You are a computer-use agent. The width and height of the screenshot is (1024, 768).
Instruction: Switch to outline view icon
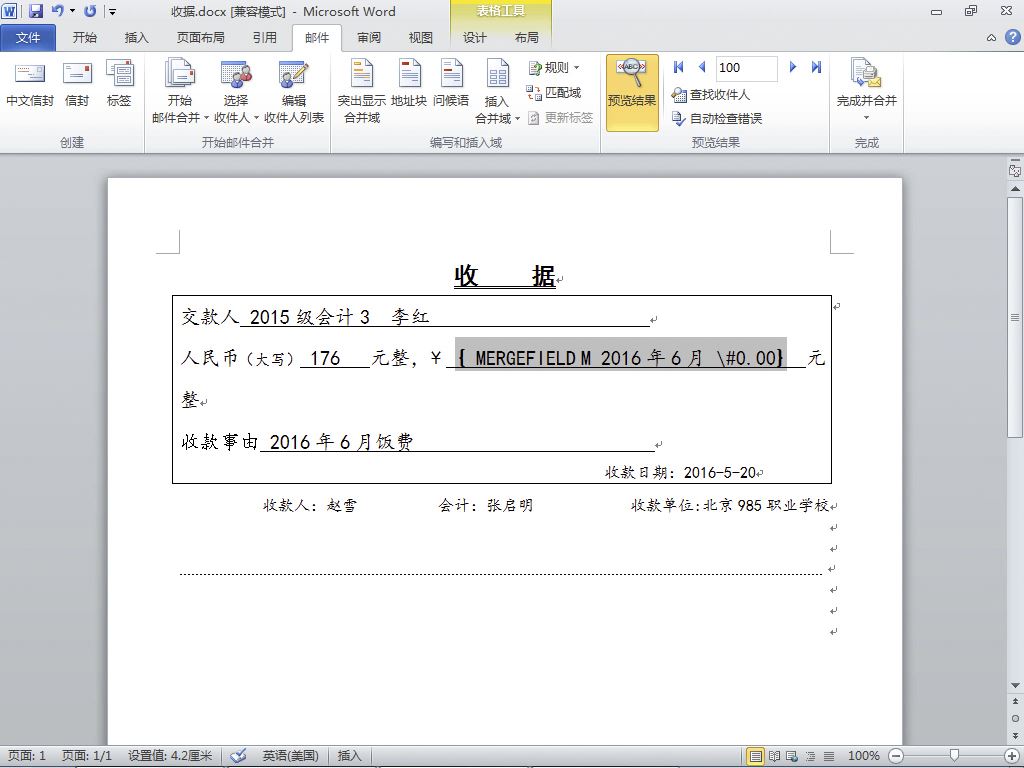click(810, 756)
